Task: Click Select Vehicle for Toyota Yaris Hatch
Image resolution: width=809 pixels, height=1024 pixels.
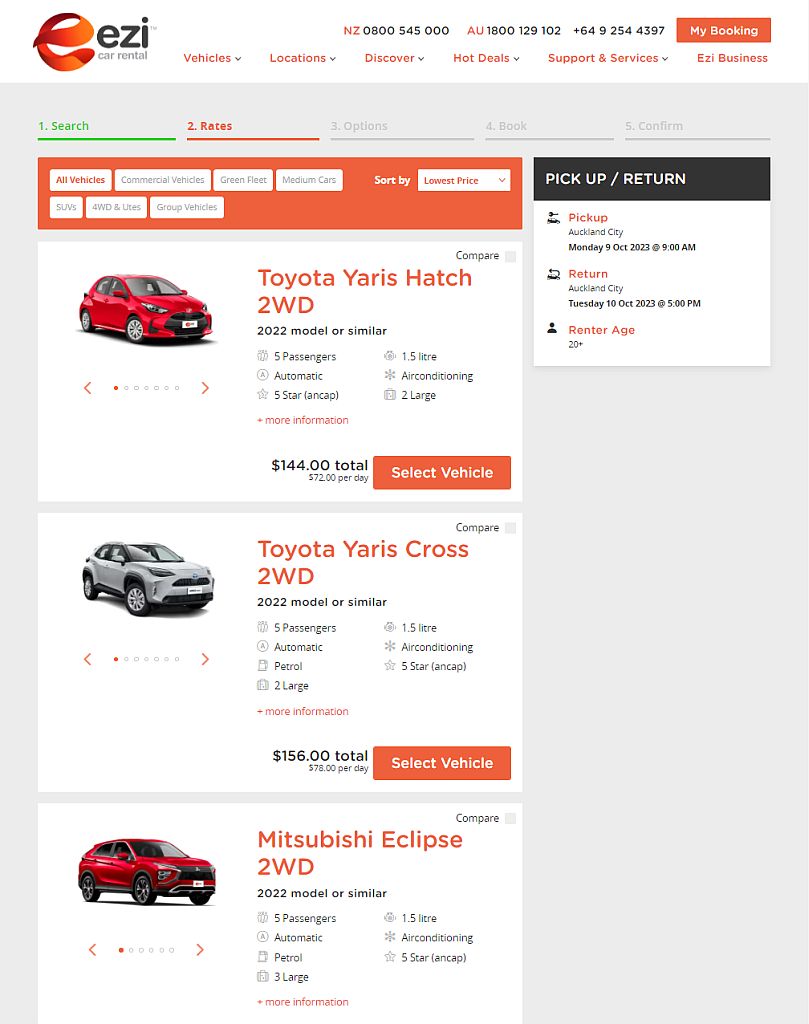Action: (442, 472)
